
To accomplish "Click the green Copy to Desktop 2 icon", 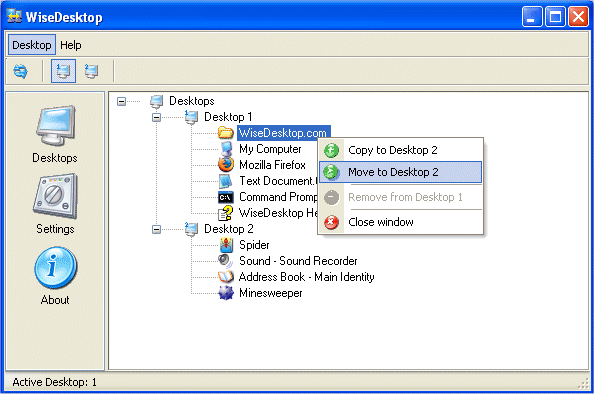I will [331, 150].
